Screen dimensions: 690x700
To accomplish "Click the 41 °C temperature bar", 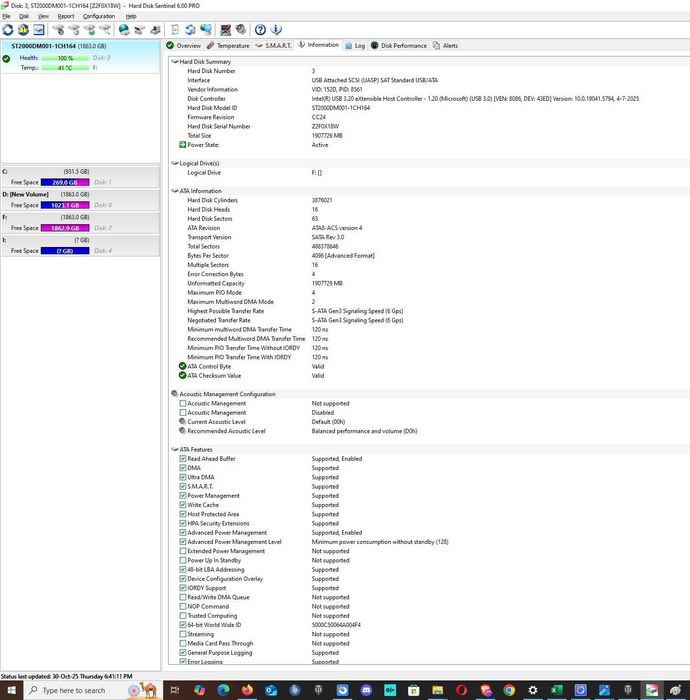I will tap(65, 68).
